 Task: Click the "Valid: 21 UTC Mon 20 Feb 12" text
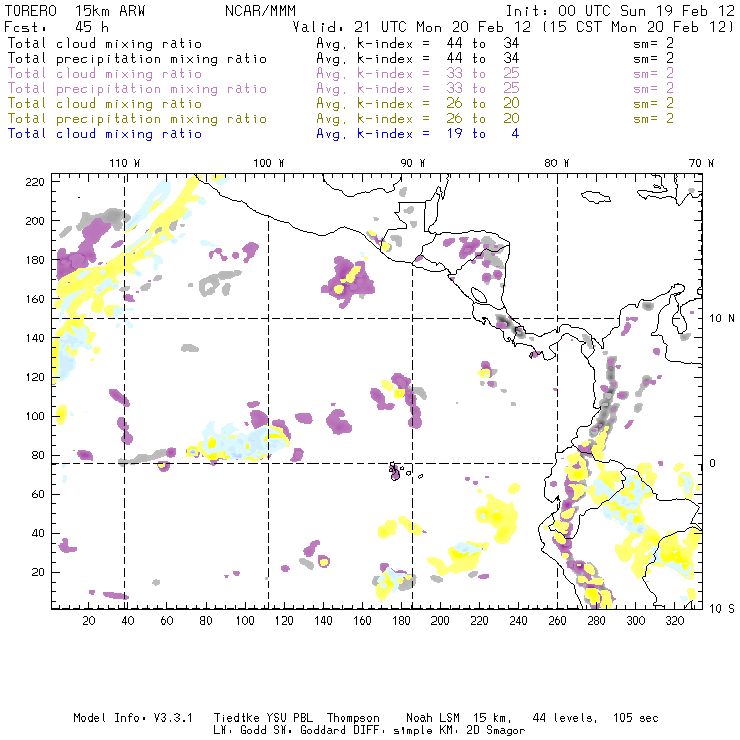click(412, 27)
